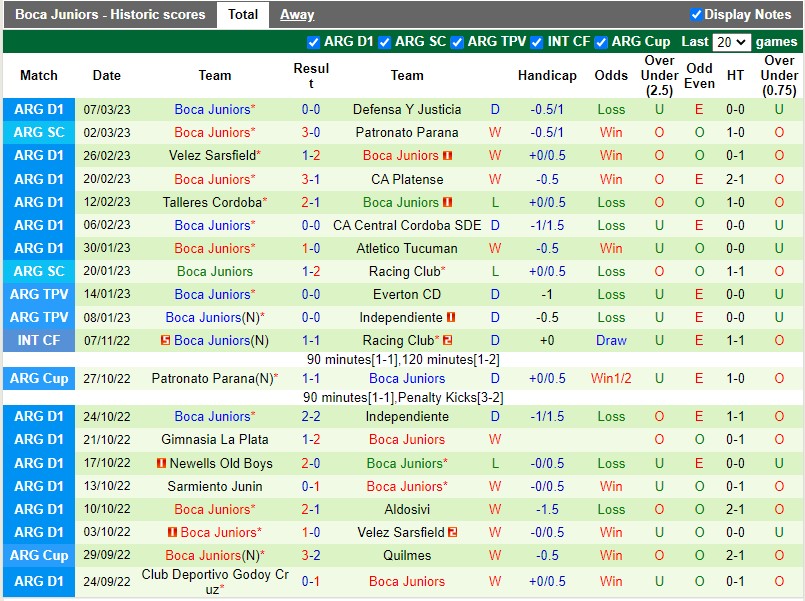The height and width of the screenshot is (601, 805).
Task: Uncheck the ARG Cup checkbox
Action: coord(601,42)
